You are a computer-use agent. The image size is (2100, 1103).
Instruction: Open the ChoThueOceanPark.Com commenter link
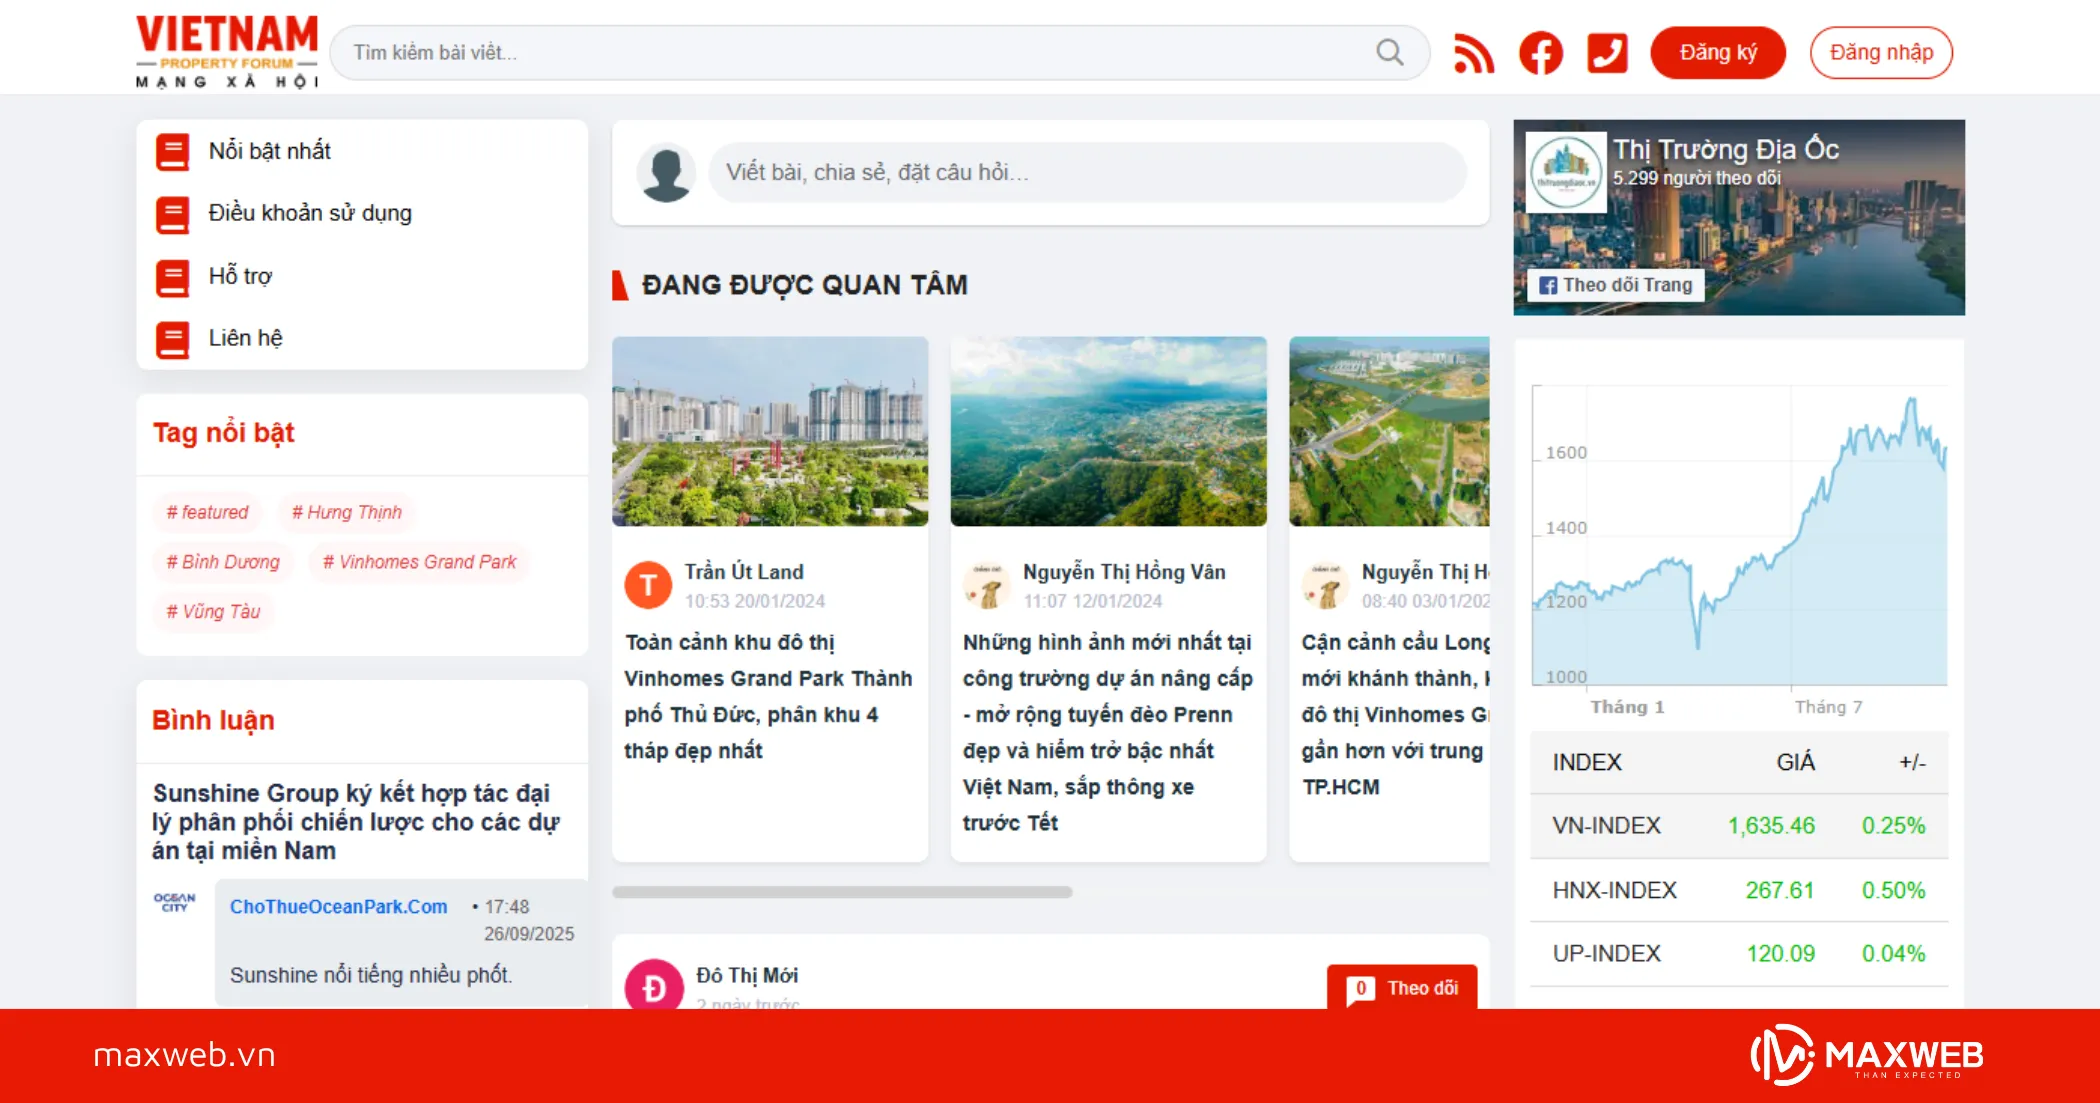pyautogui.click(x=339, y=907)
